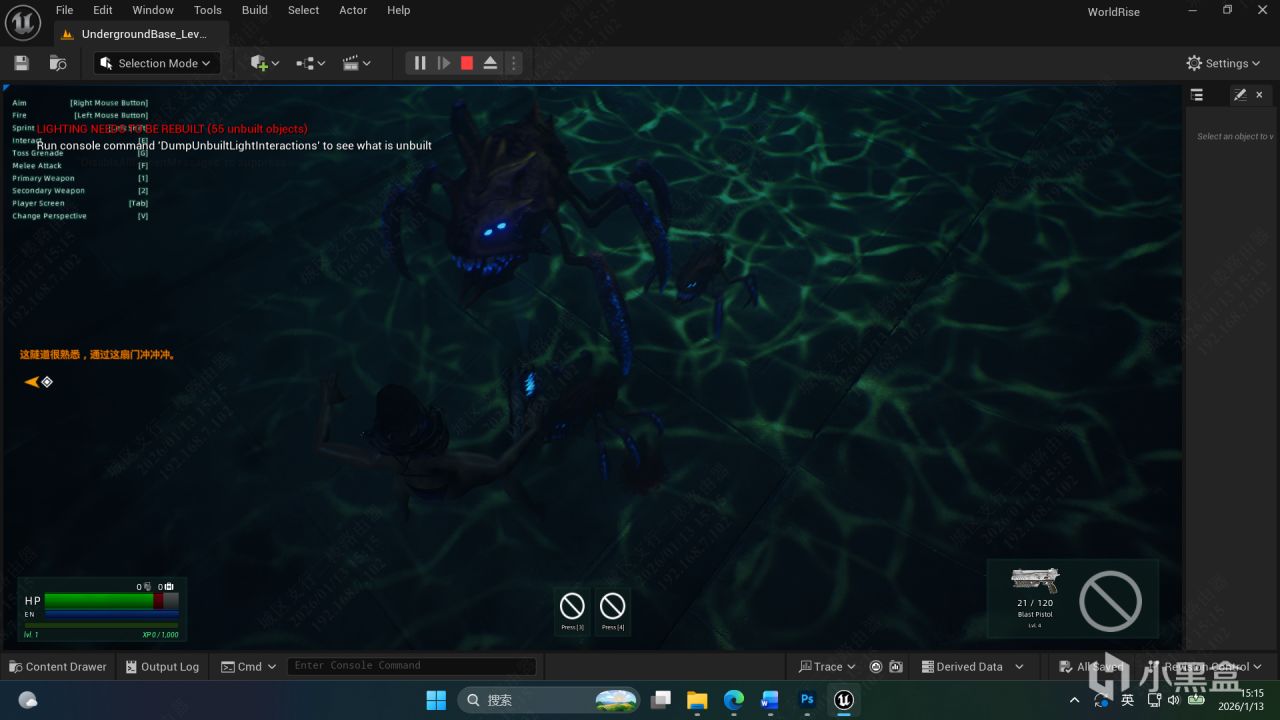Open the Revision Control dropdown
This screenshot has height=720, width=1280.
point(1203,667)
